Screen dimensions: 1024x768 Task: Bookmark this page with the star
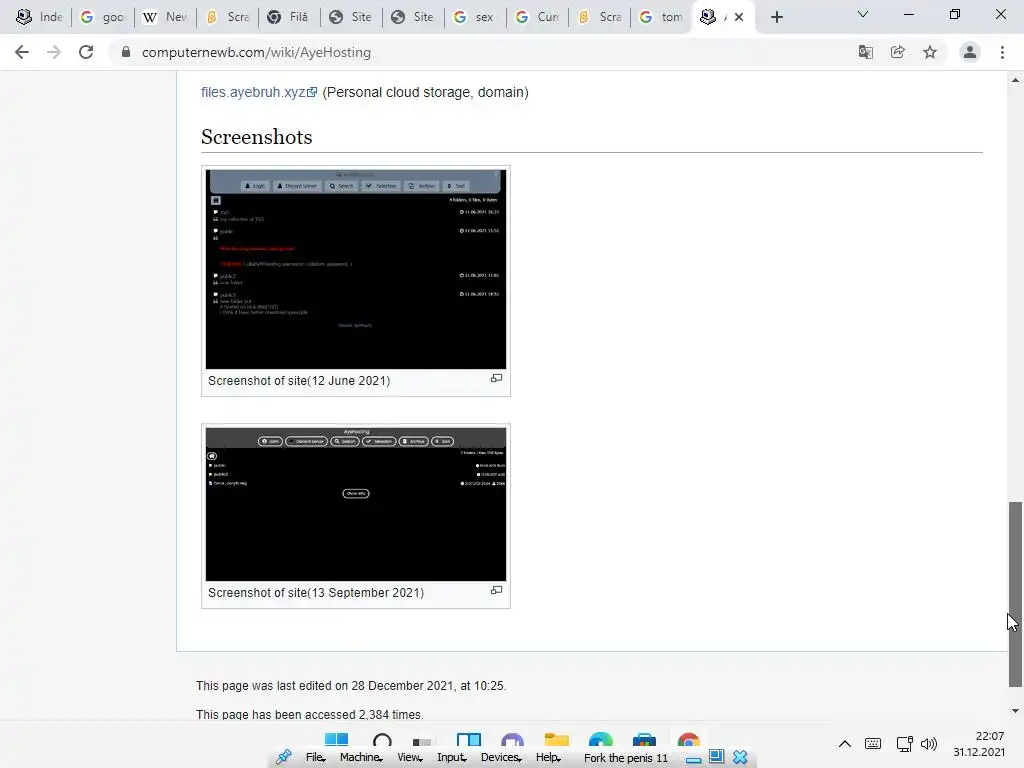click(x=929, y=52)
